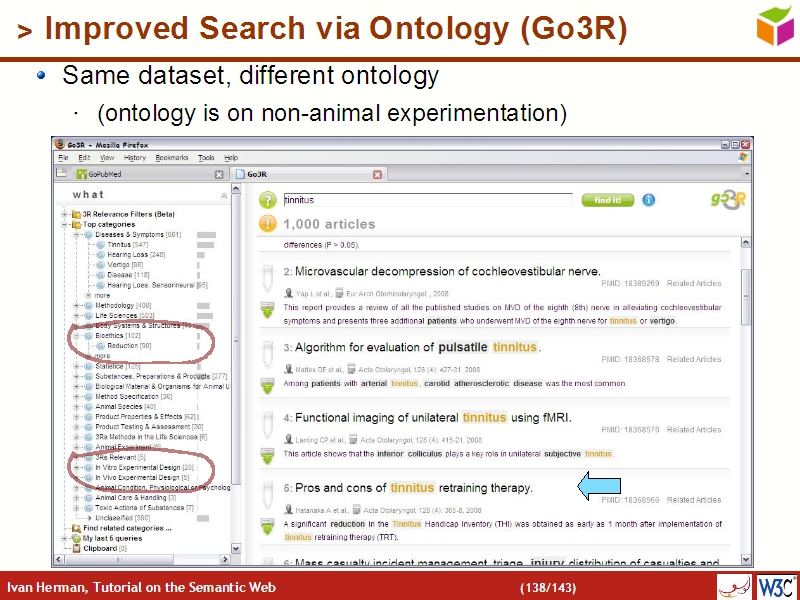The image size is (800, 600).
Task: Open the Bookmarks menu
Action: (x=171, y=158)
